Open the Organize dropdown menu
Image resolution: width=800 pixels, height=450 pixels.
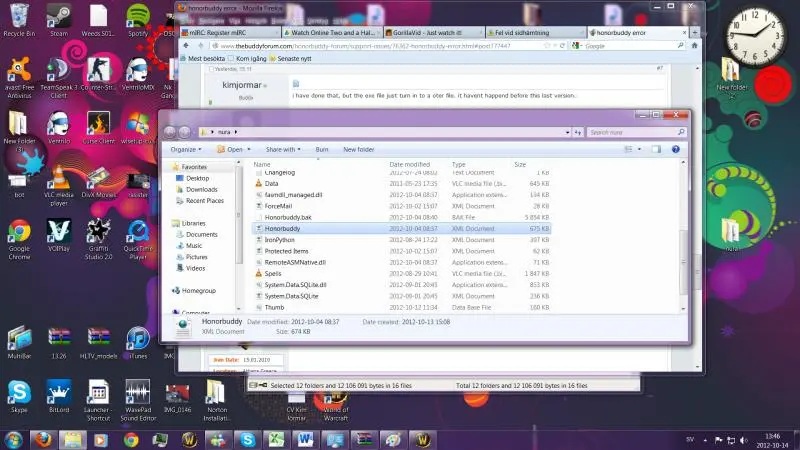186,149
